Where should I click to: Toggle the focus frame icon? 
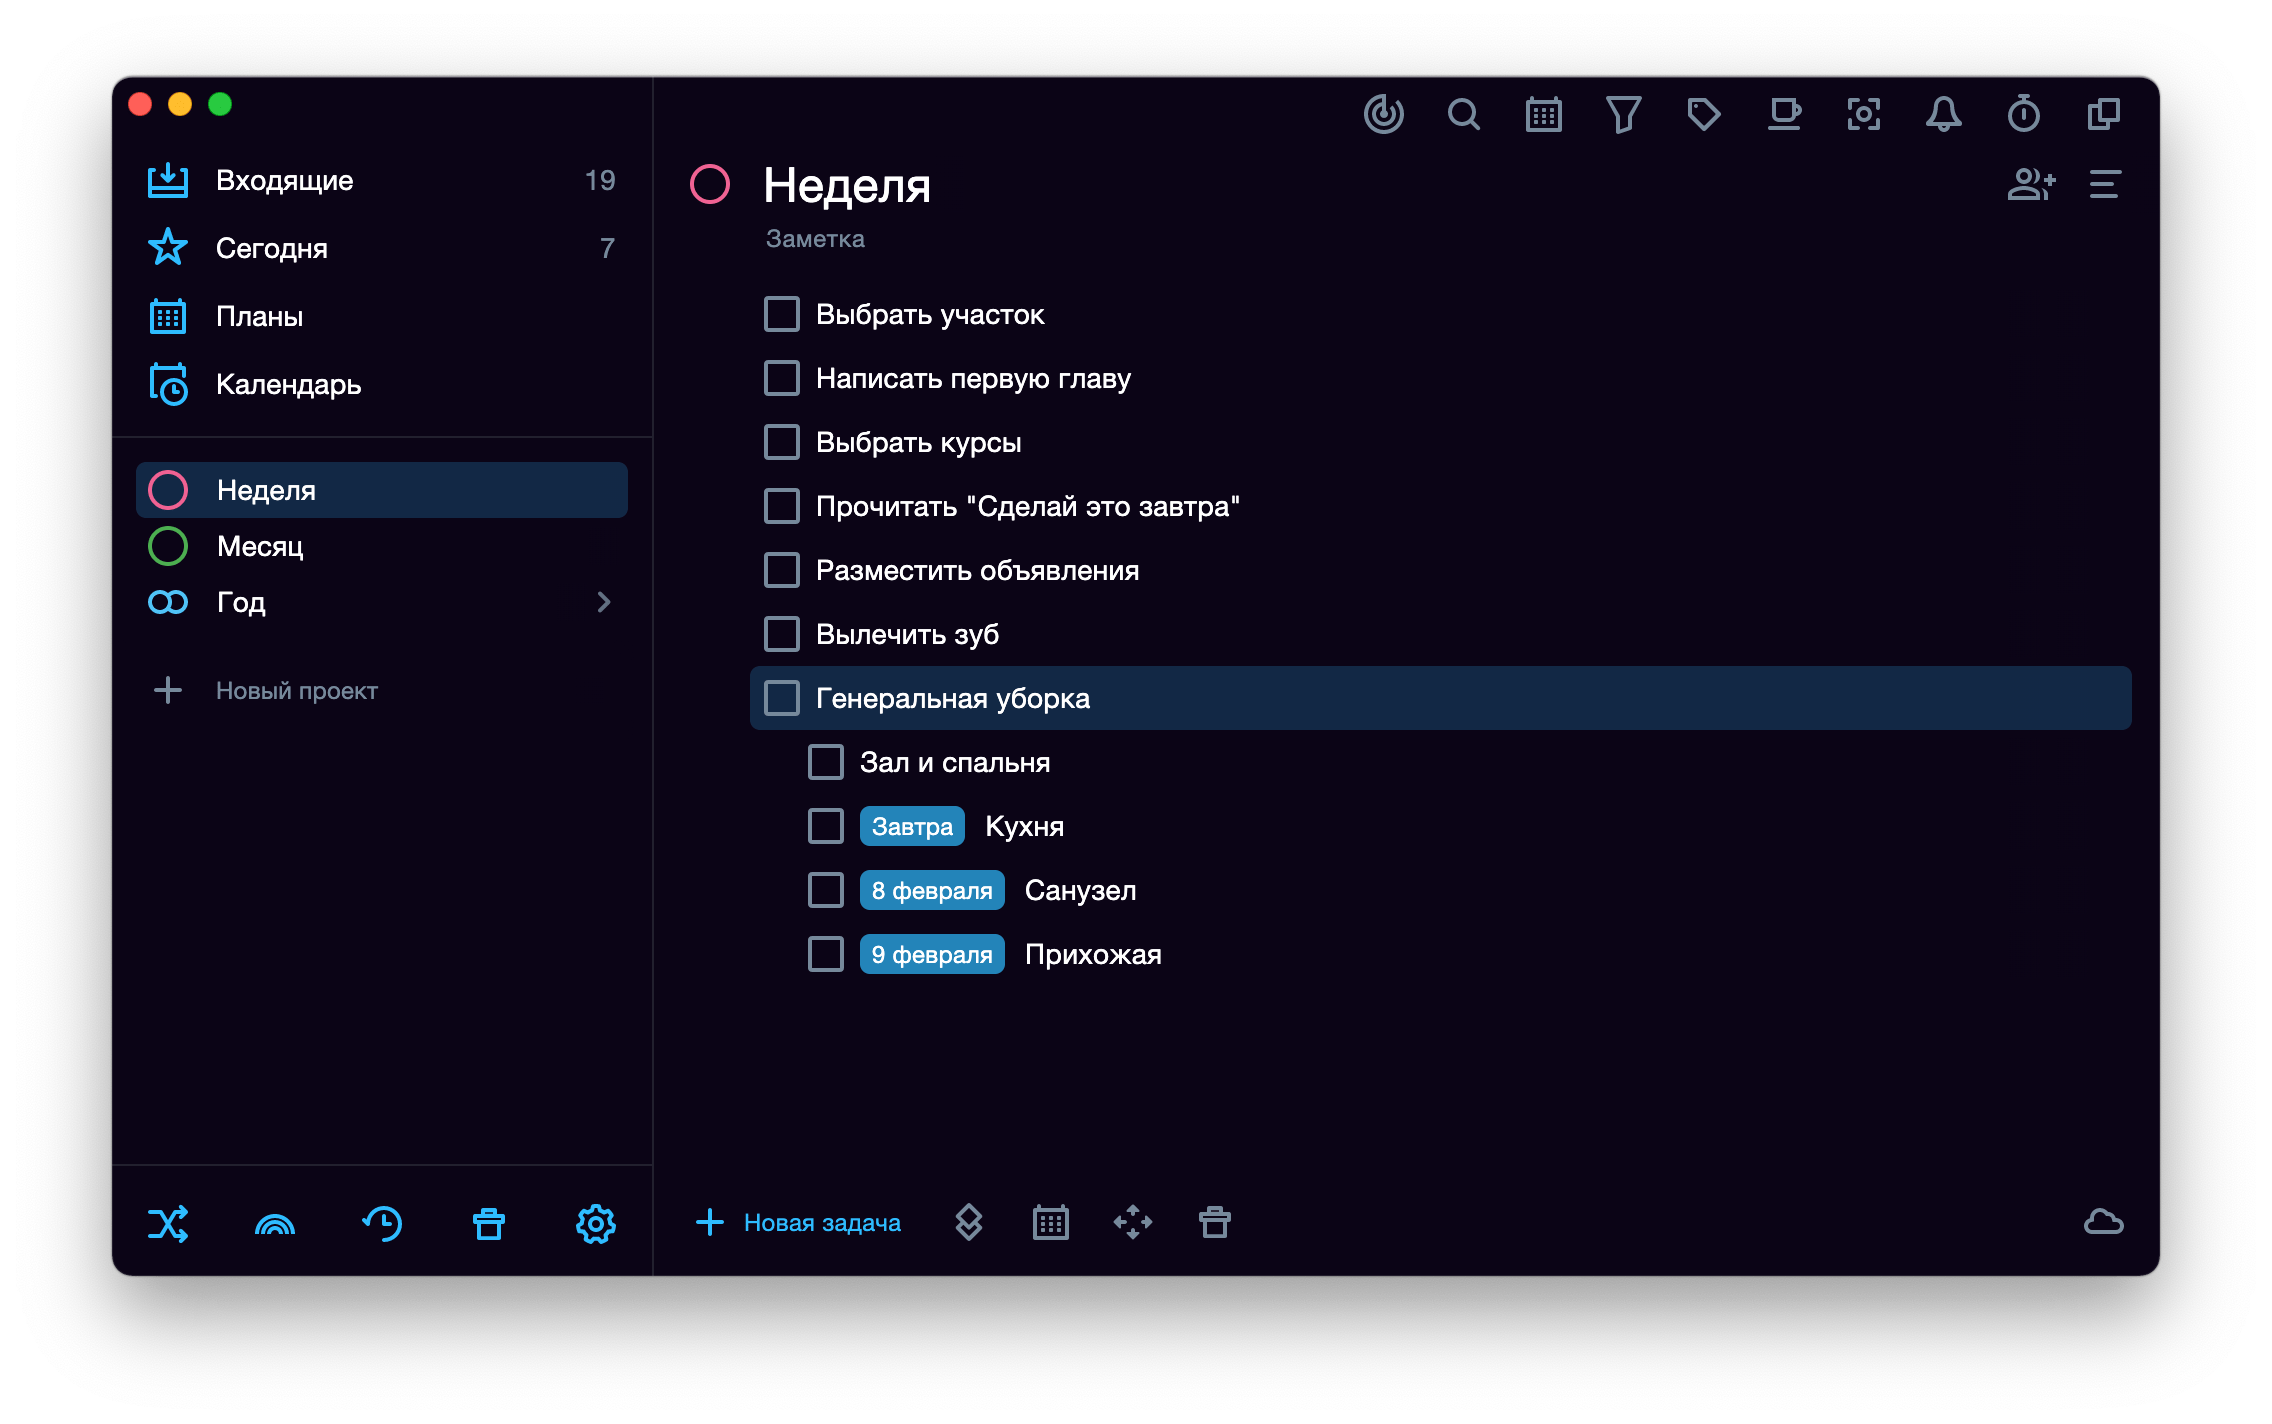point(1864,114)
